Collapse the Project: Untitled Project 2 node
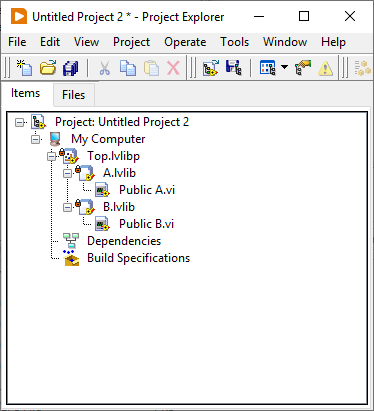 pyautogui.click(x=20, y=123)
